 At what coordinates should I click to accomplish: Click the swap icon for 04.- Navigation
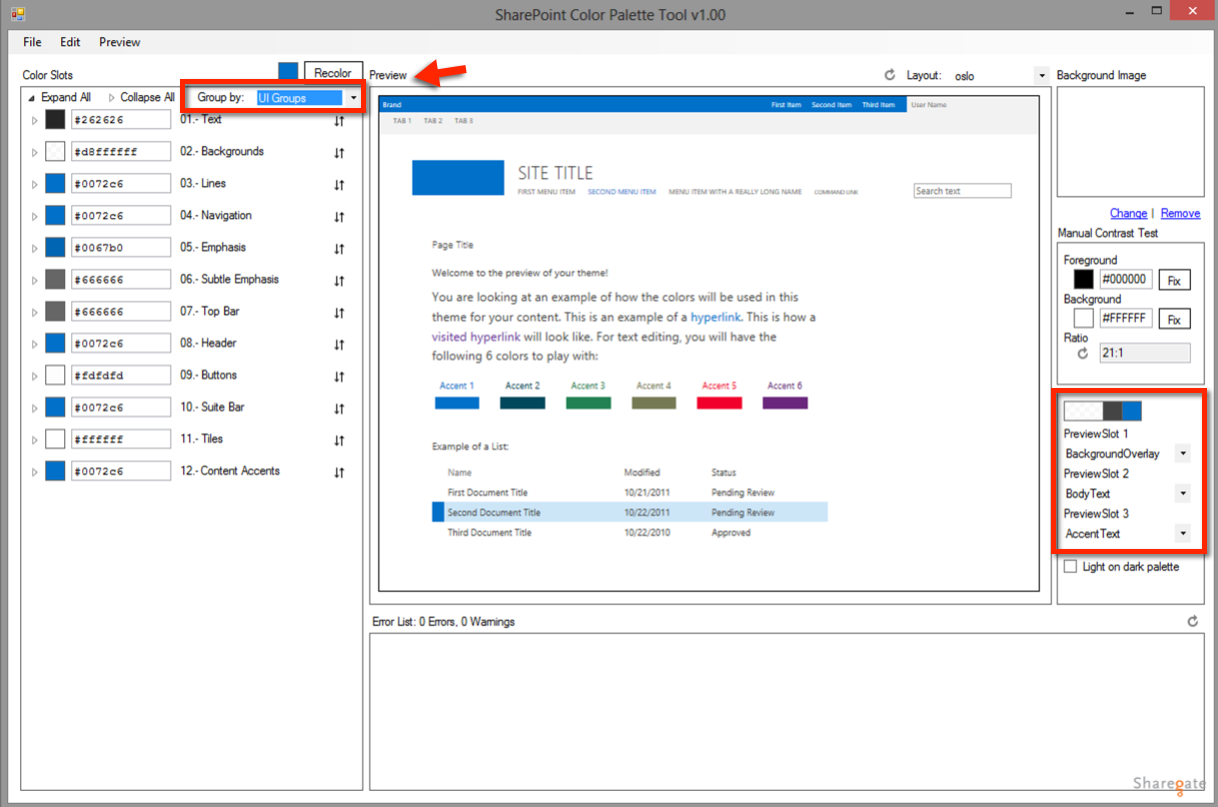coord(339,217)
